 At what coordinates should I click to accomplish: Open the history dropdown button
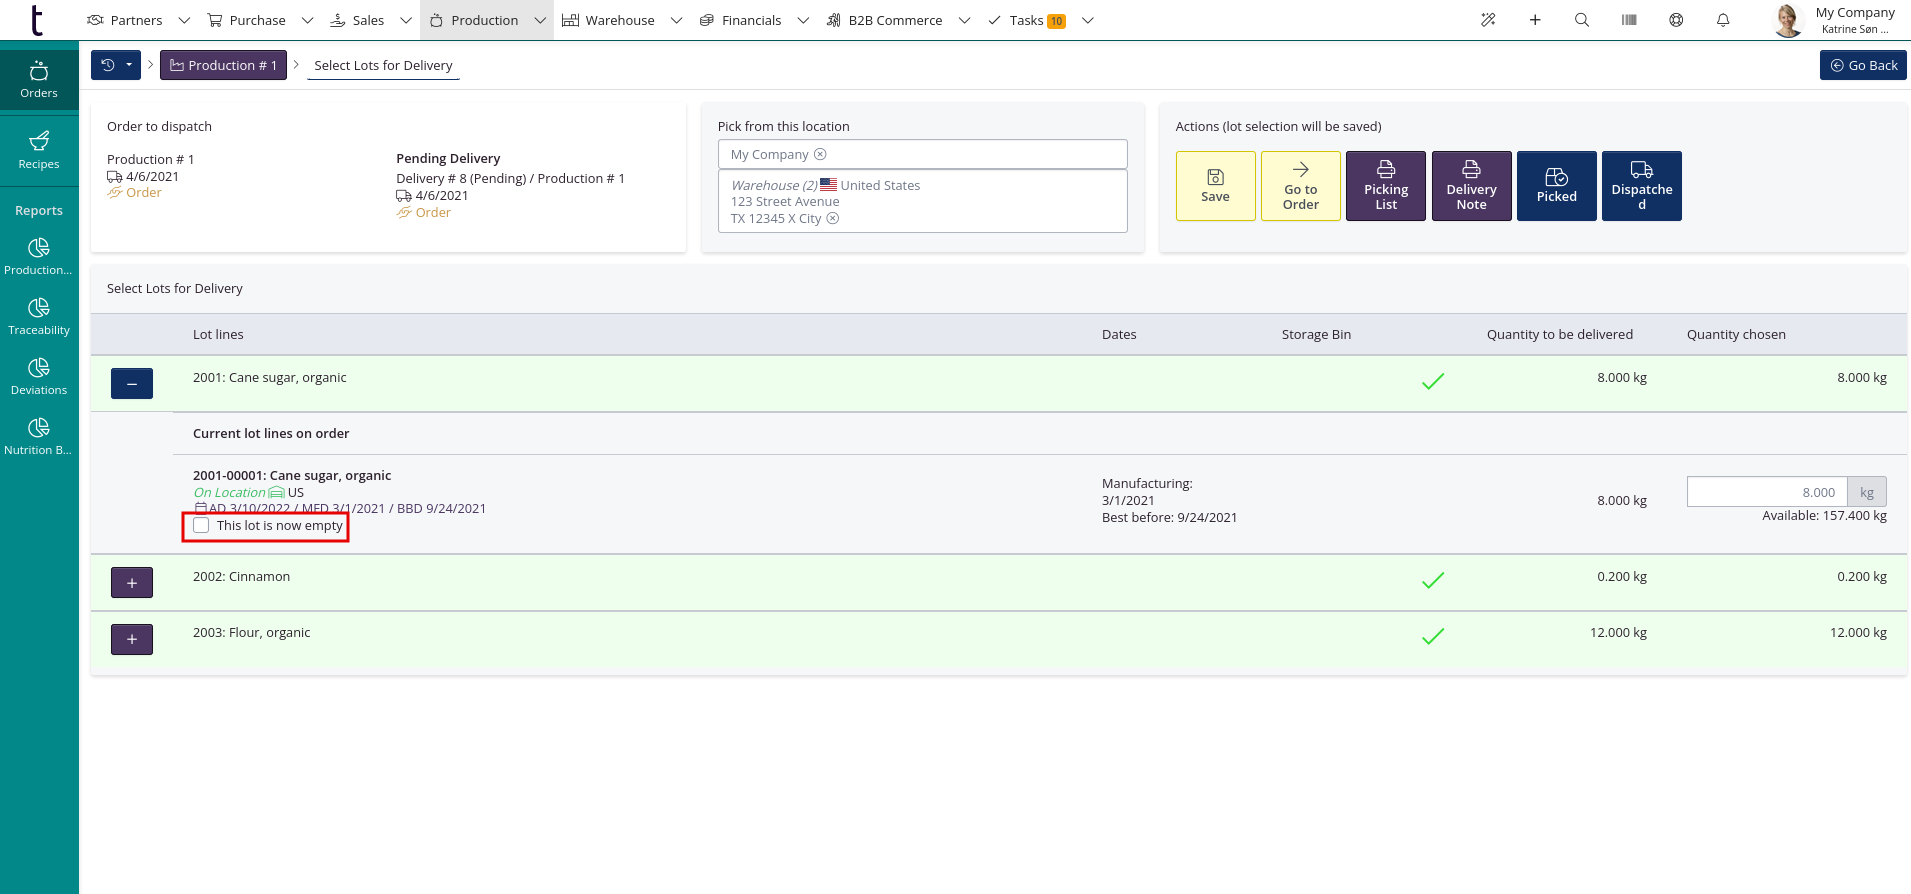point(116,65)
